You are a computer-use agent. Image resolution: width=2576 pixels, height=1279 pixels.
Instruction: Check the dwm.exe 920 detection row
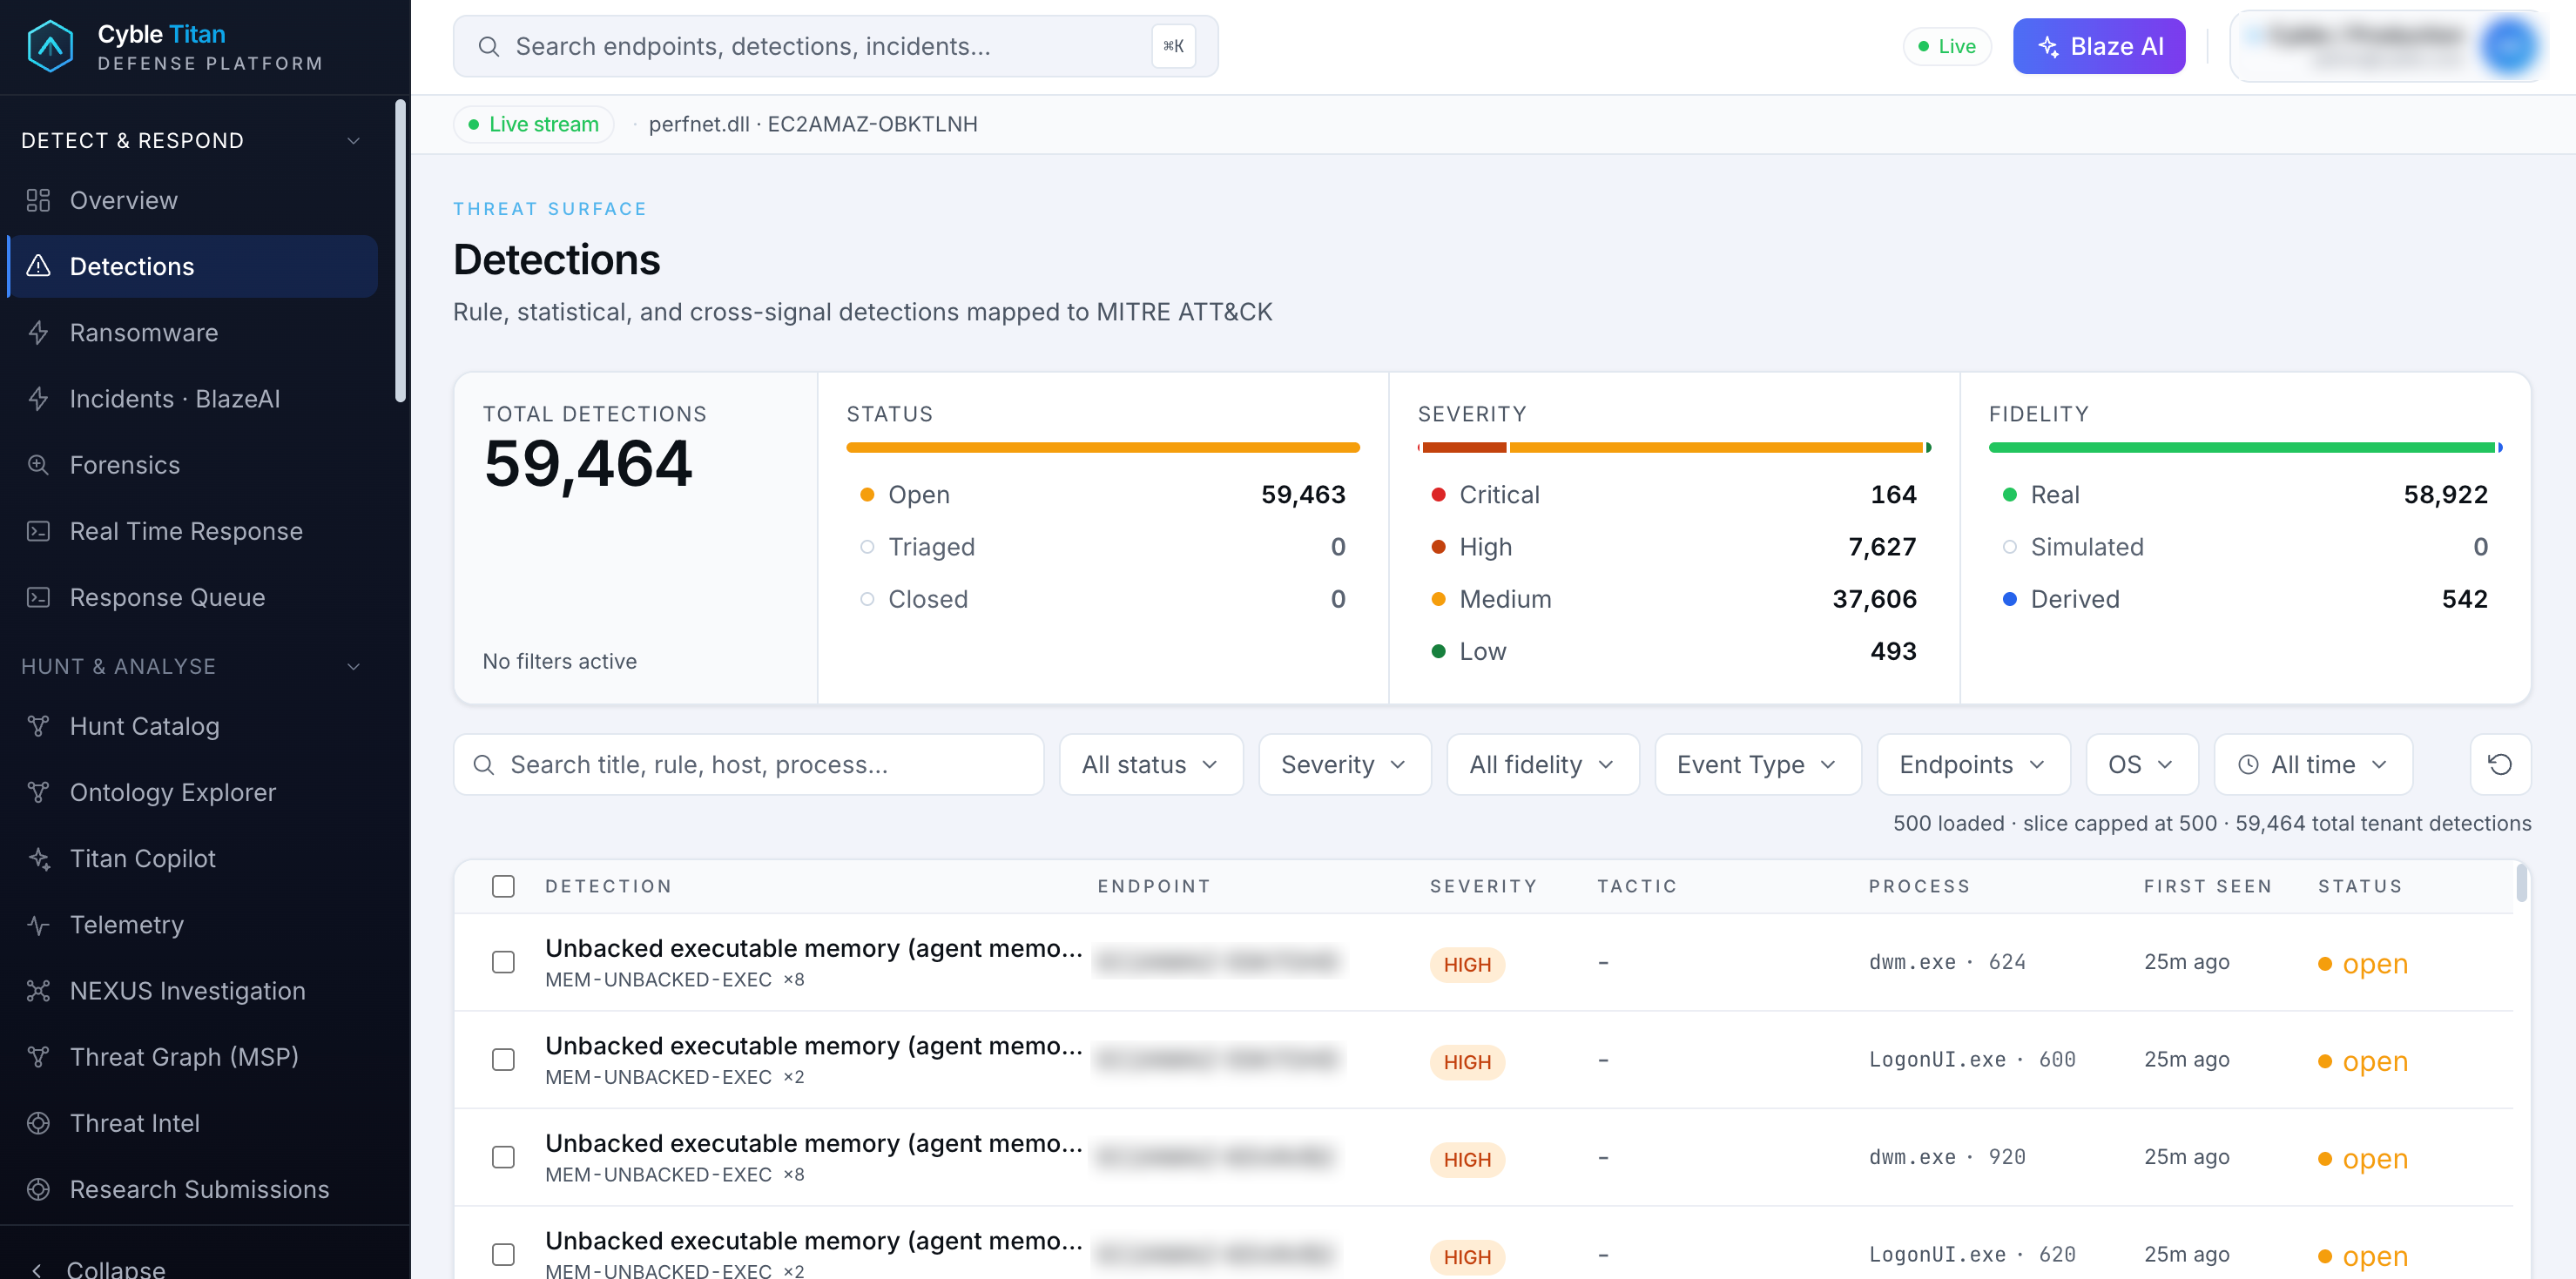503,1157
